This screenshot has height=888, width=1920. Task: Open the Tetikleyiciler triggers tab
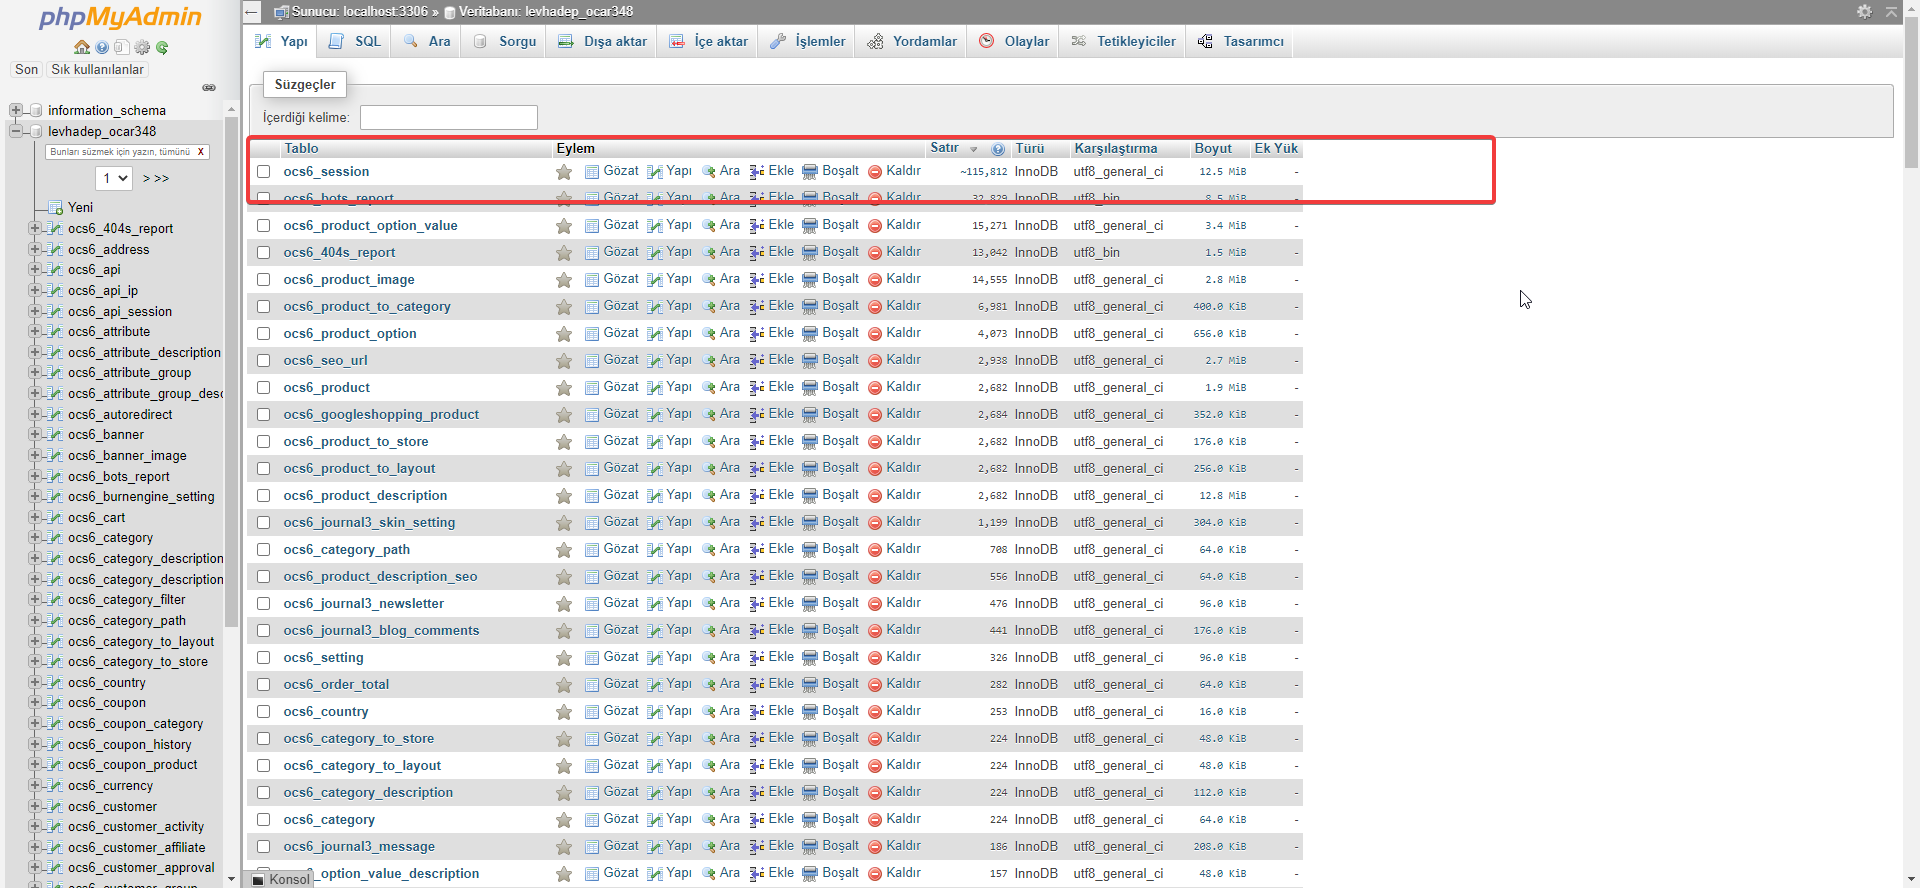pyautogui.click(x=1123, y=42)
